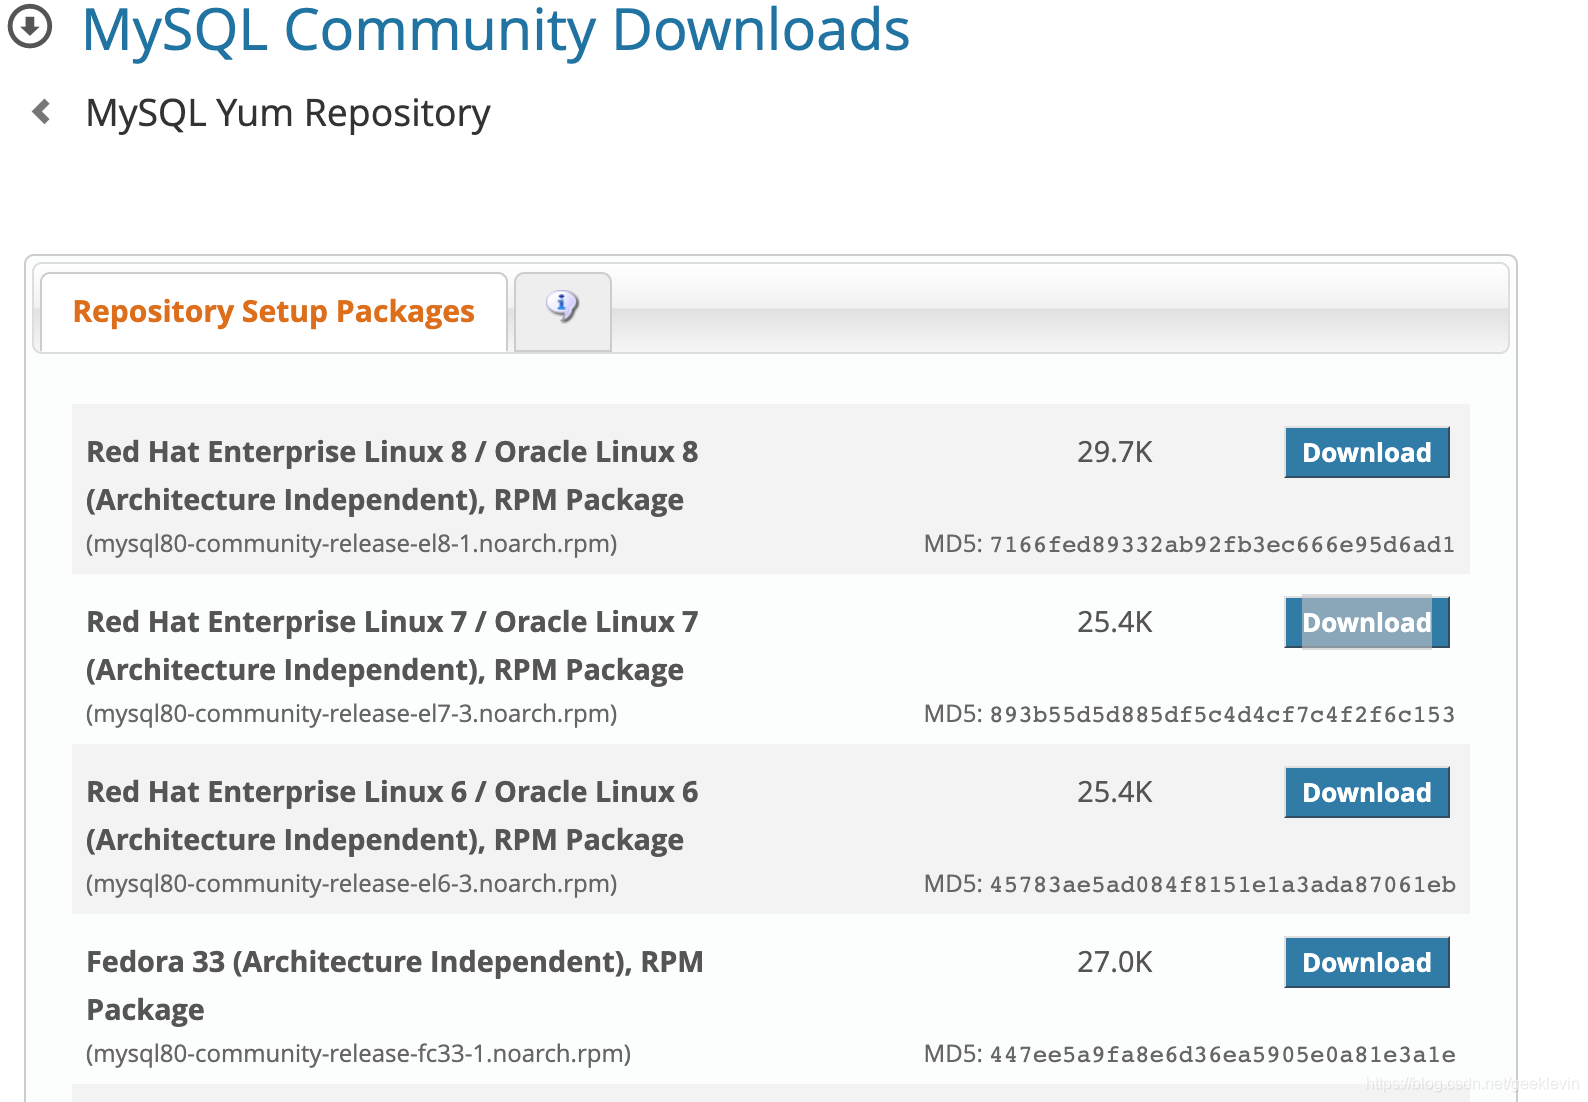
Task: Download Red Hat Enterprise Linux 6 package
Action: tap(1366, 792)
